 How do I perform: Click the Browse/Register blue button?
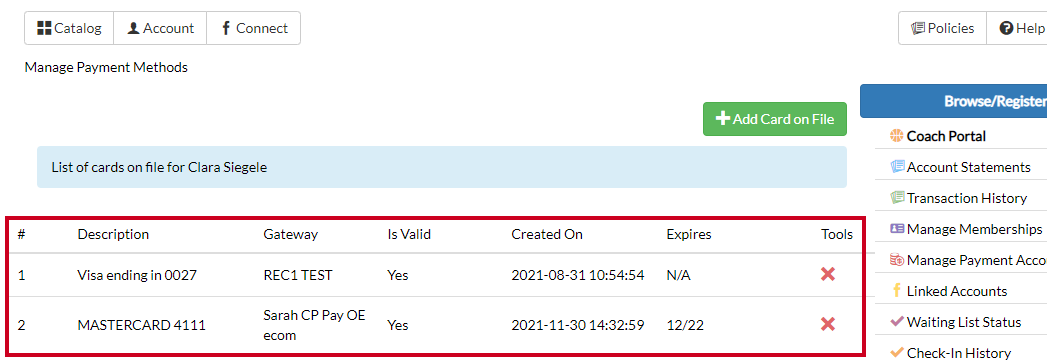[x=954, y=101]
